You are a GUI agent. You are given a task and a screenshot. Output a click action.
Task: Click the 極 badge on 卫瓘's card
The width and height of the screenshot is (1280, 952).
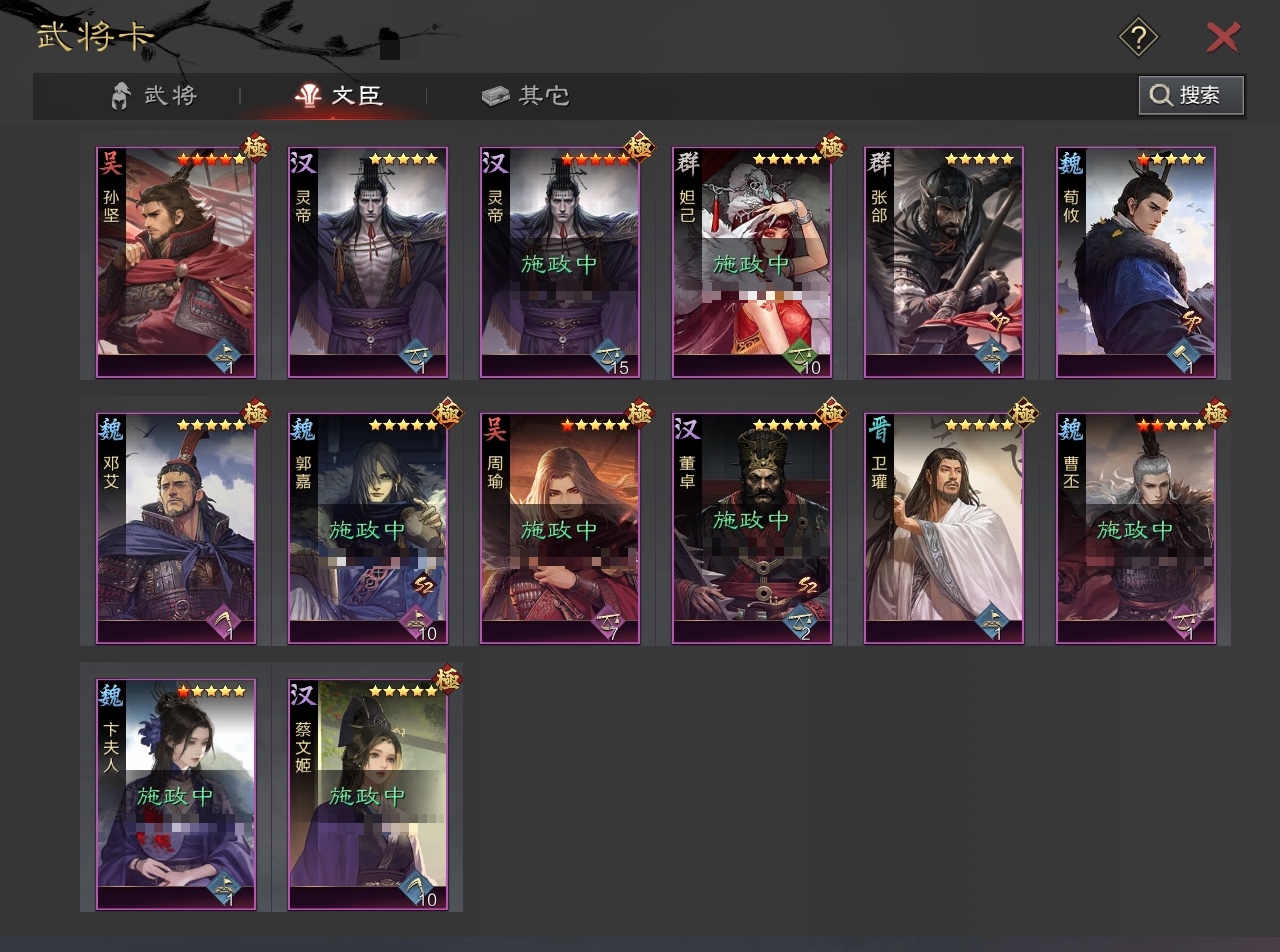pyautogui.click(x=1024, y=413)
